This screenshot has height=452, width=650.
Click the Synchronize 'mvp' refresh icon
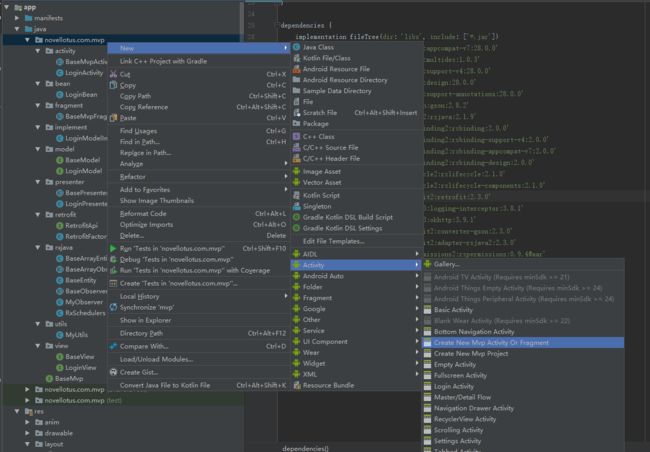(113, 307)
